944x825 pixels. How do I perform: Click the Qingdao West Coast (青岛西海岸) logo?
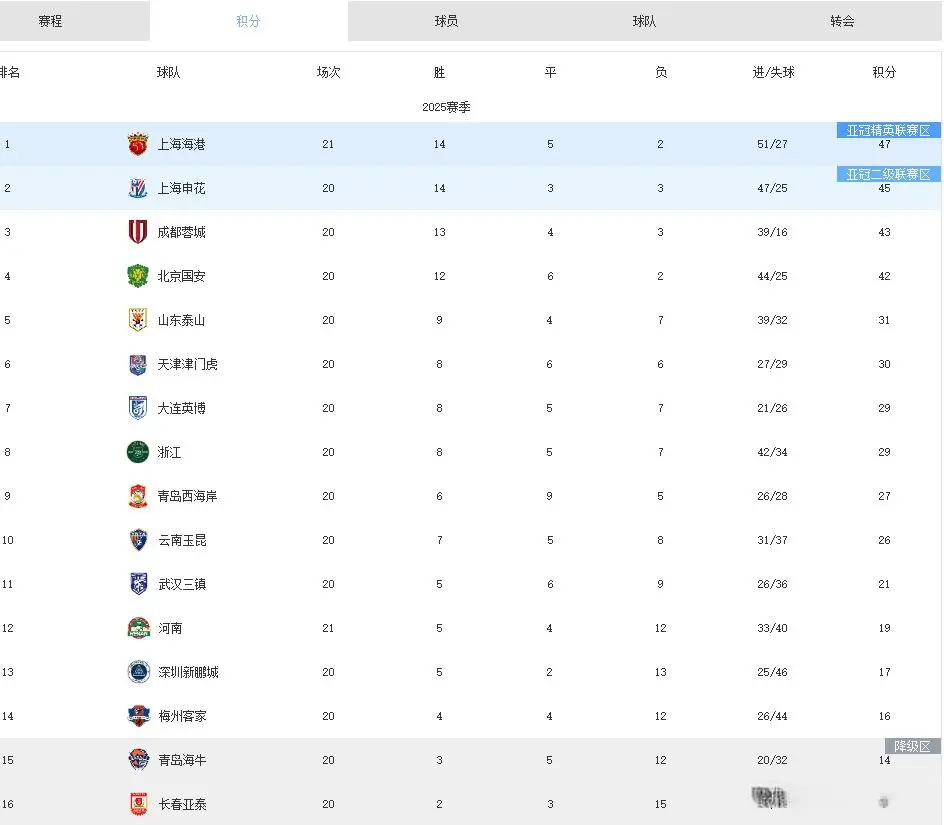138,496
